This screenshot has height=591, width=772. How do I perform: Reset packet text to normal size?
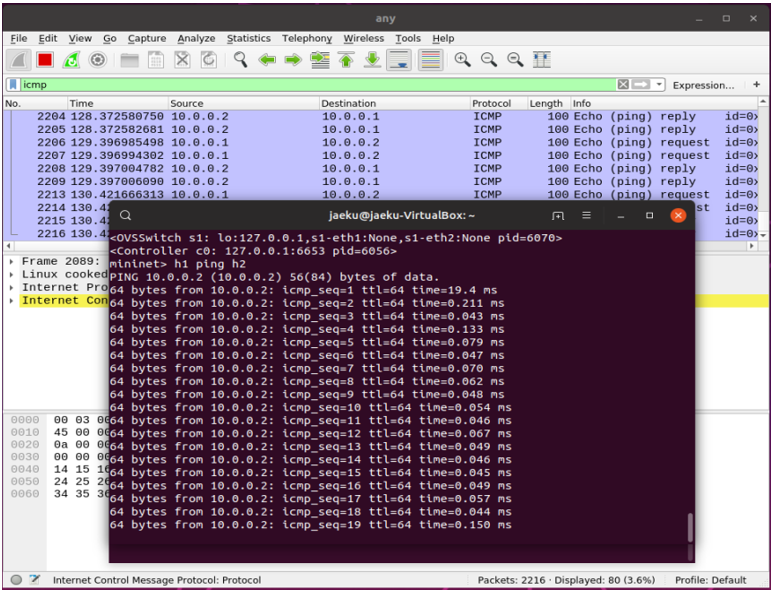click(x=515, y=60)
